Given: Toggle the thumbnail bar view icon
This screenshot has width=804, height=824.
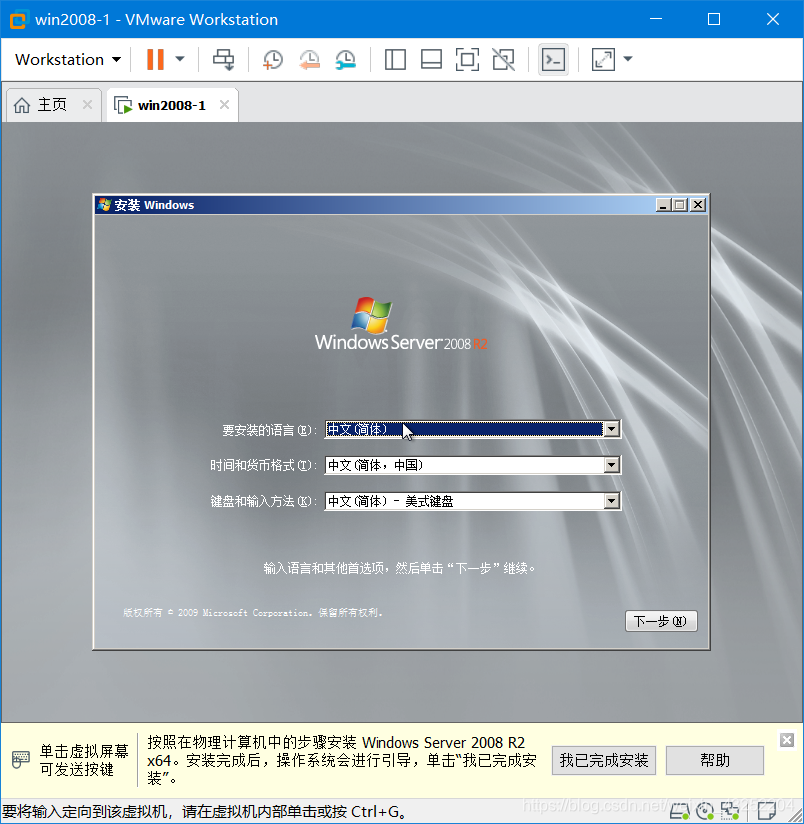Looking at the screenshot, I should click(431, 59).
